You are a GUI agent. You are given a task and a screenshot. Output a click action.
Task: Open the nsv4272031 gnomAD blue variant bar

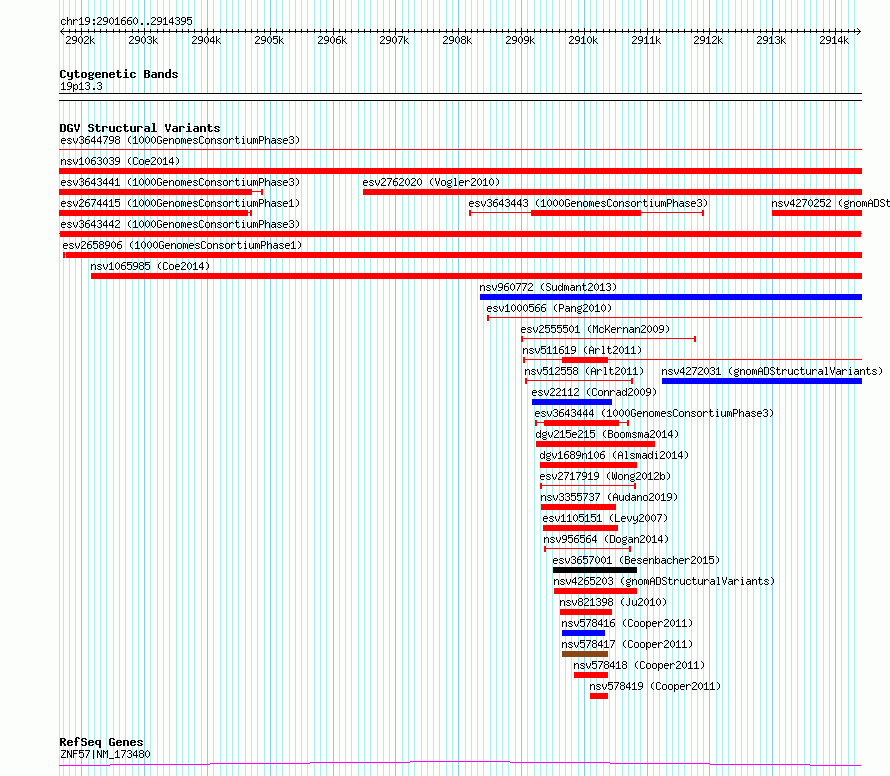[x=762, y=381]
